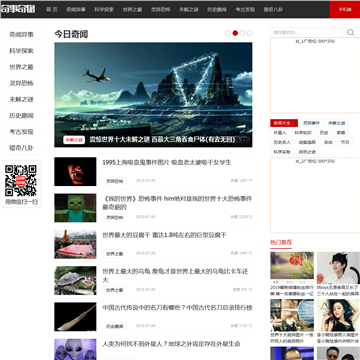Open the strawberry picture in 热门推荐
360x360 pixels.
click(292, 265)
